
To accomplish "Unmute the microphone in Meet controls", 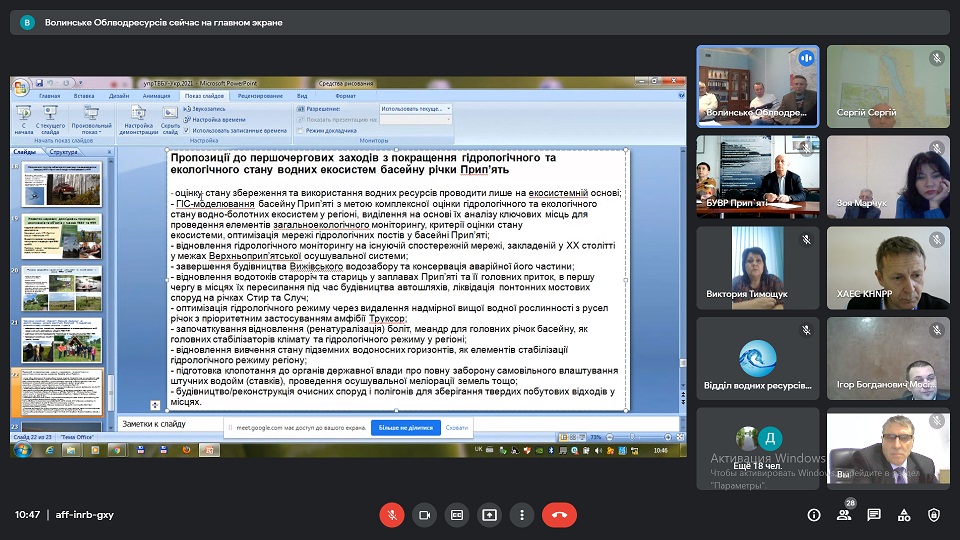I will pyautogui.click(x=392, y=515).
